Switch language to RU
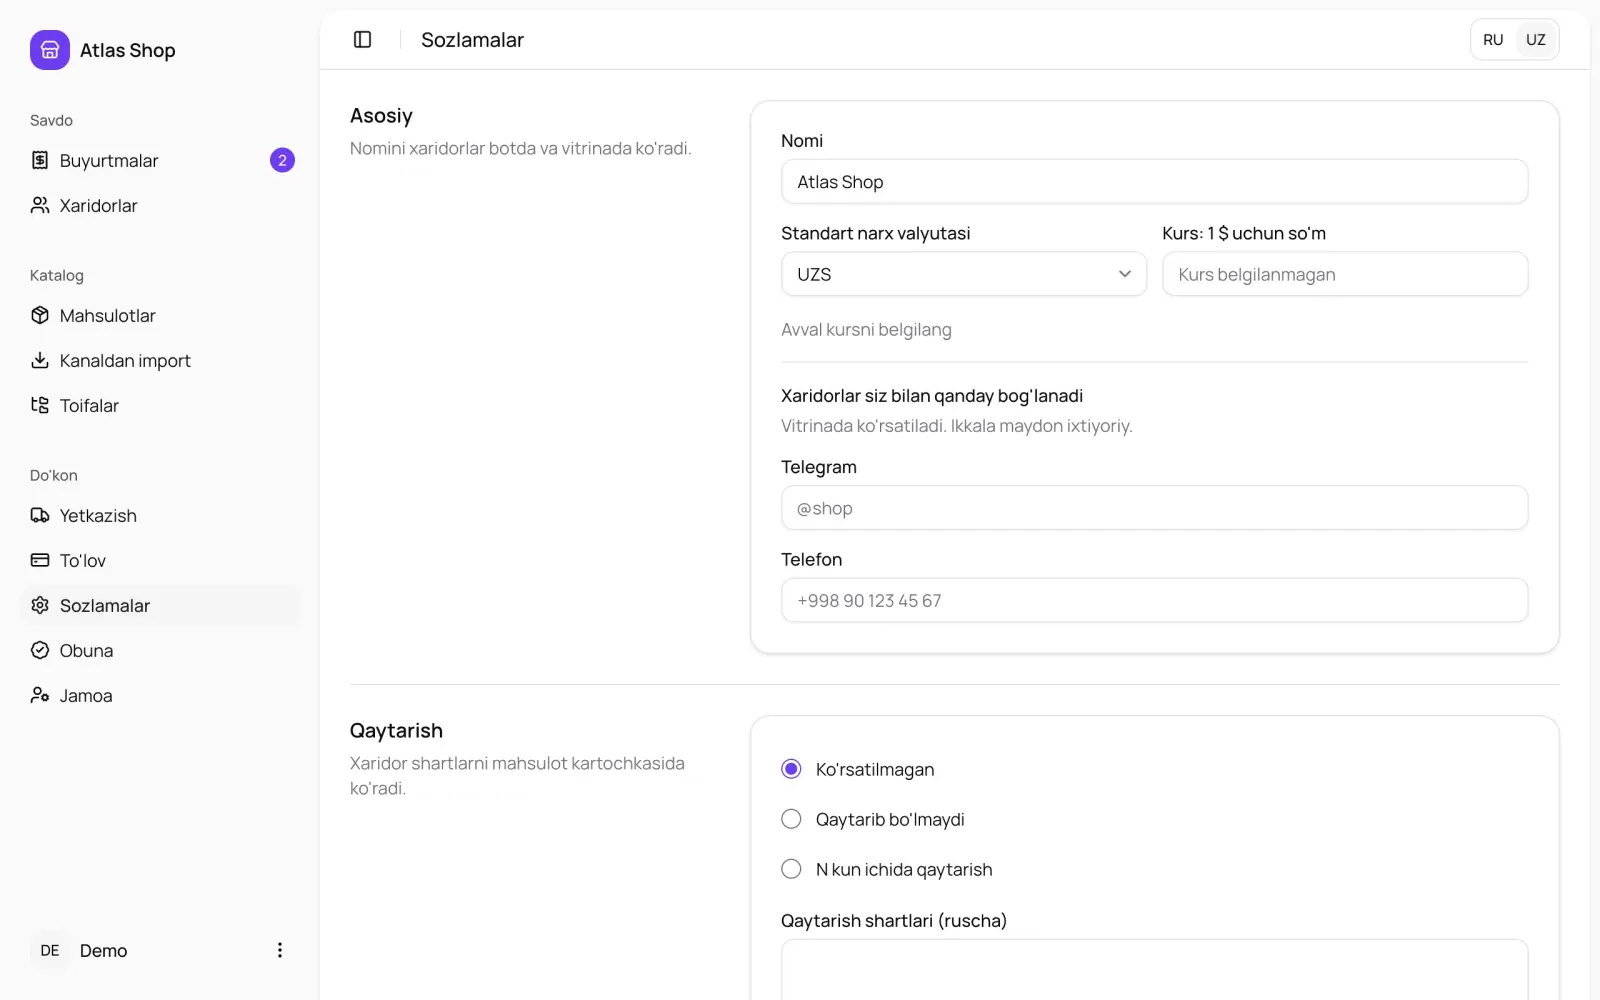Image resolution: width=1600 pixels, height=1000 pixels. 1493,40
